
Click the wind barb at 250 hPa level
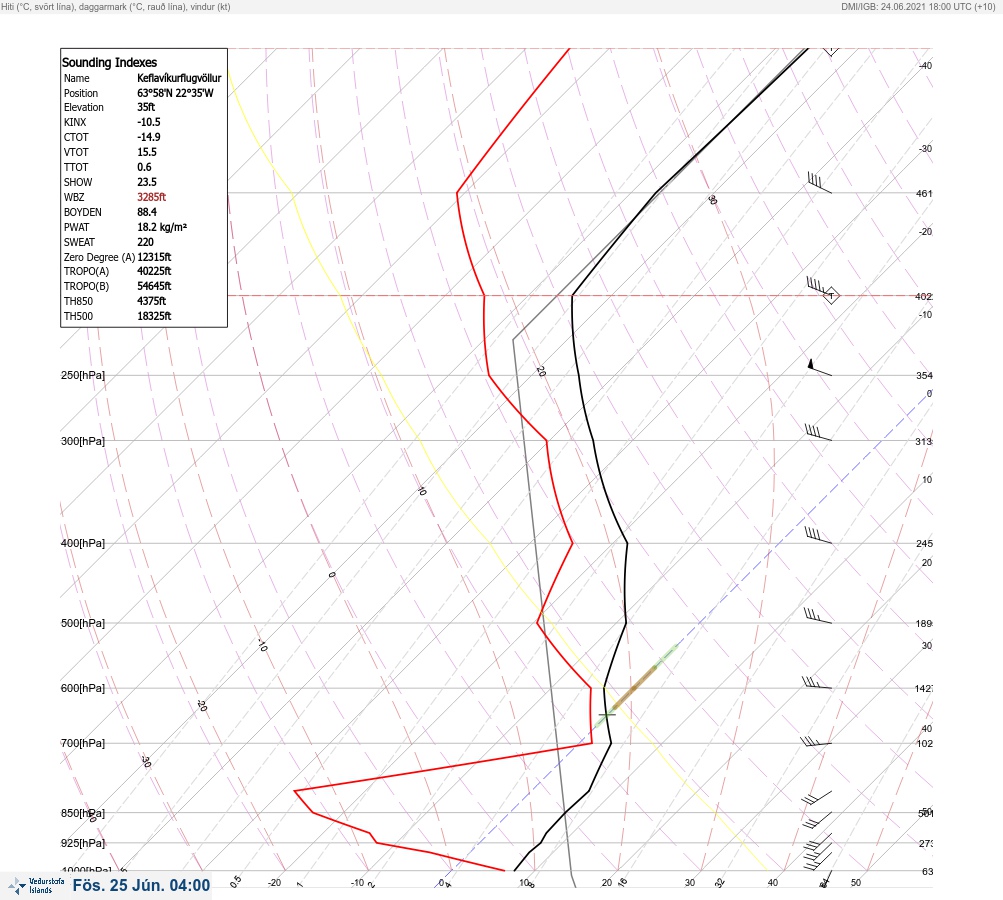coord(819,367)
